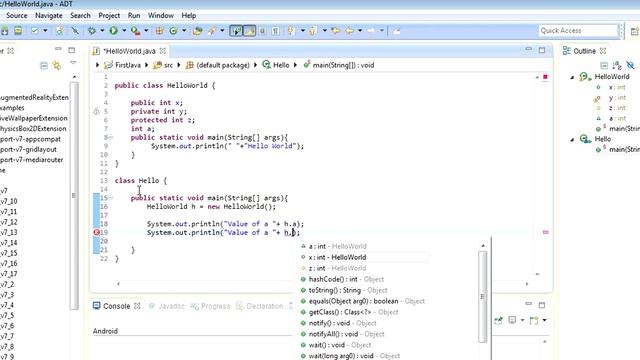Viewport: 640px width, 360px height.
Task: Select the HelloWorld.java editor tab
Action: [x=130, y=51]
